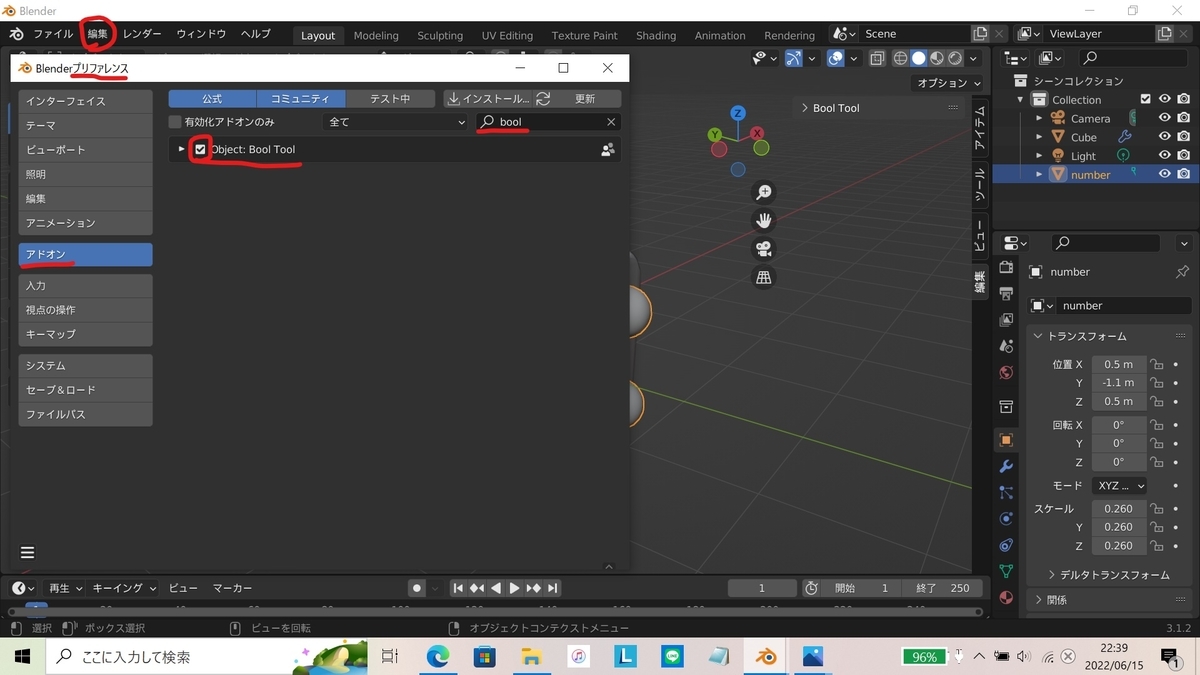Open the ツール sidebar tab
Viewport: 1200px width, 675px height.
[980, 183]
